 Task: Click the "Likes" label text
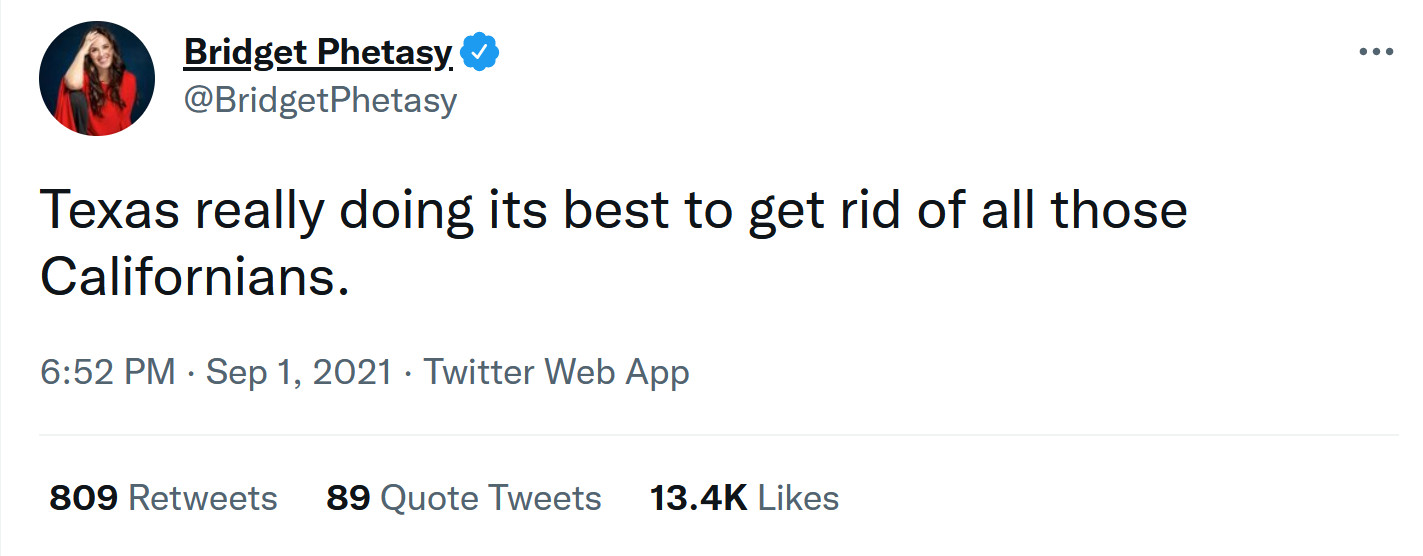(x=798, y=497)
